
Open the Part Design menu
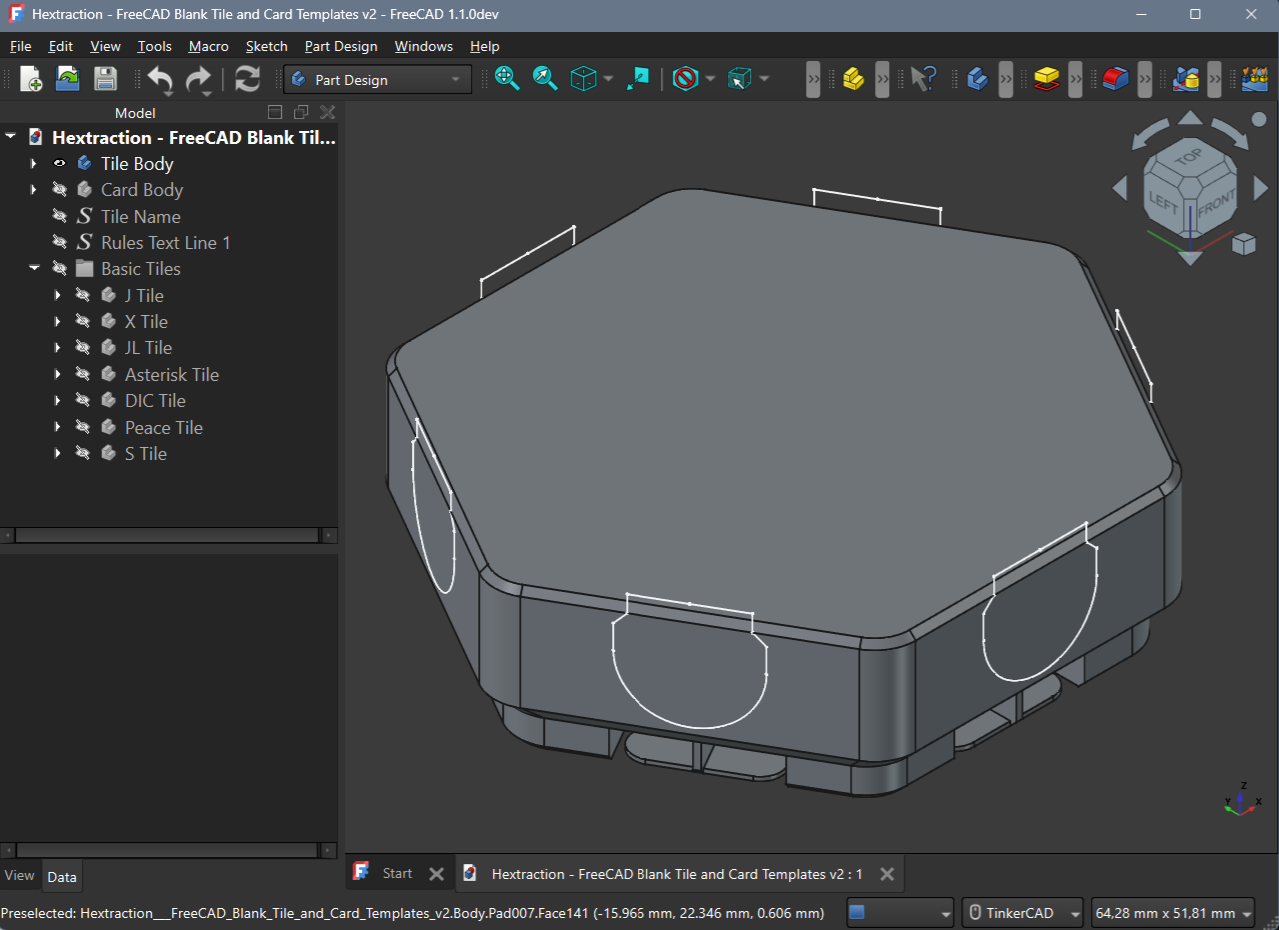[x=341, y=46]
